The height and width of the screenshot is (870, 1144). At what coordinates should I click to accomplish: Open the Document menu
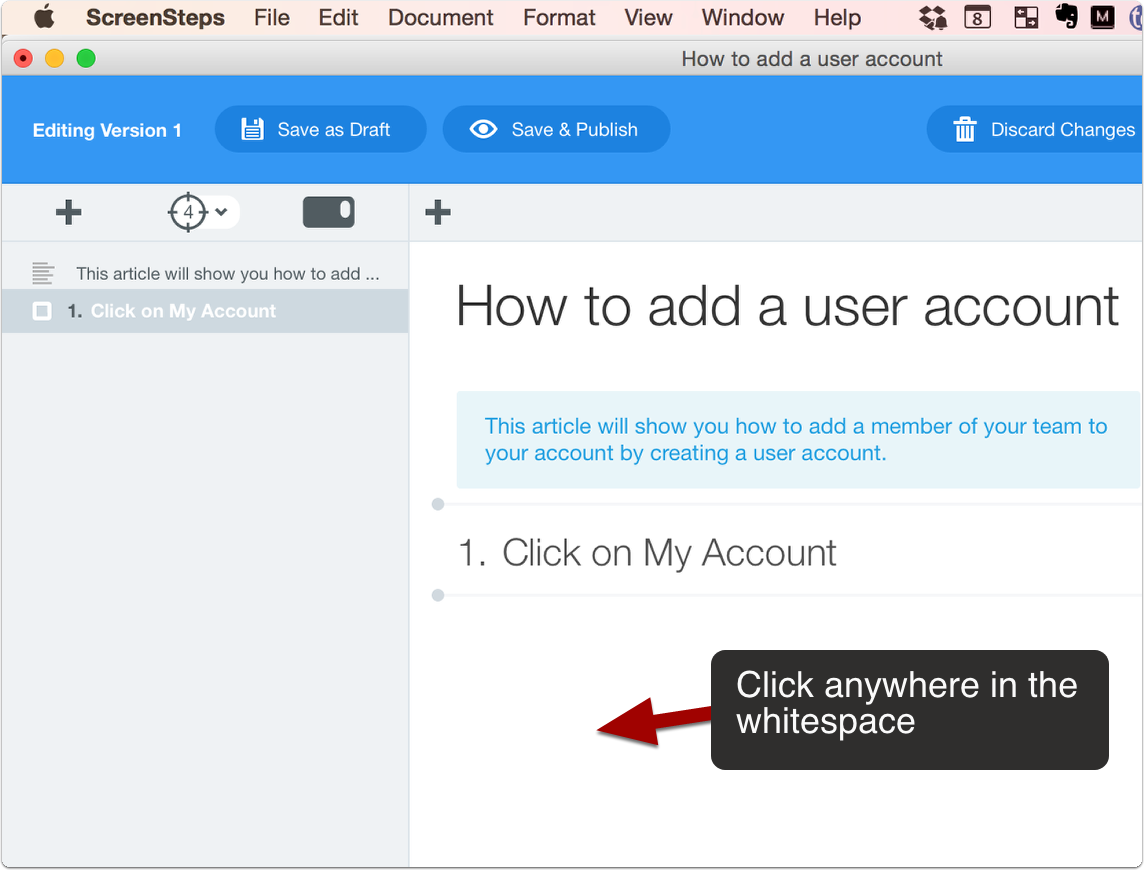tap(440, 18)
